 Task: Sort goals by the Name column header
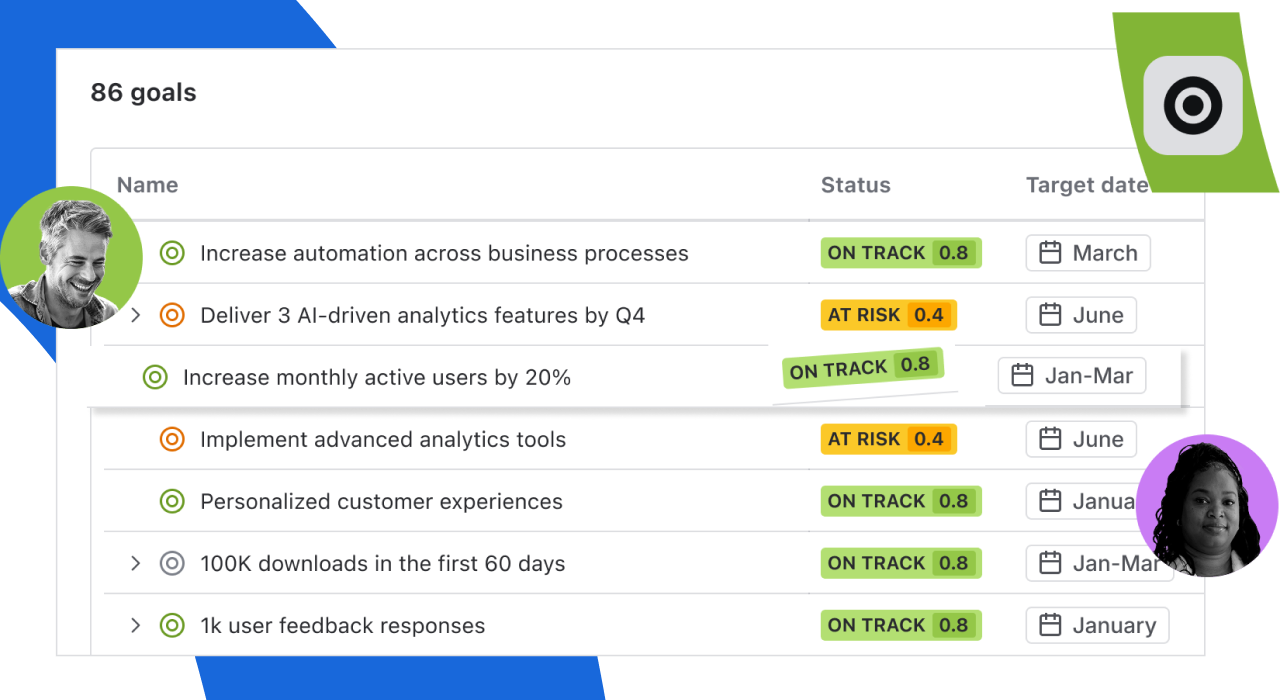click(147, 185)
